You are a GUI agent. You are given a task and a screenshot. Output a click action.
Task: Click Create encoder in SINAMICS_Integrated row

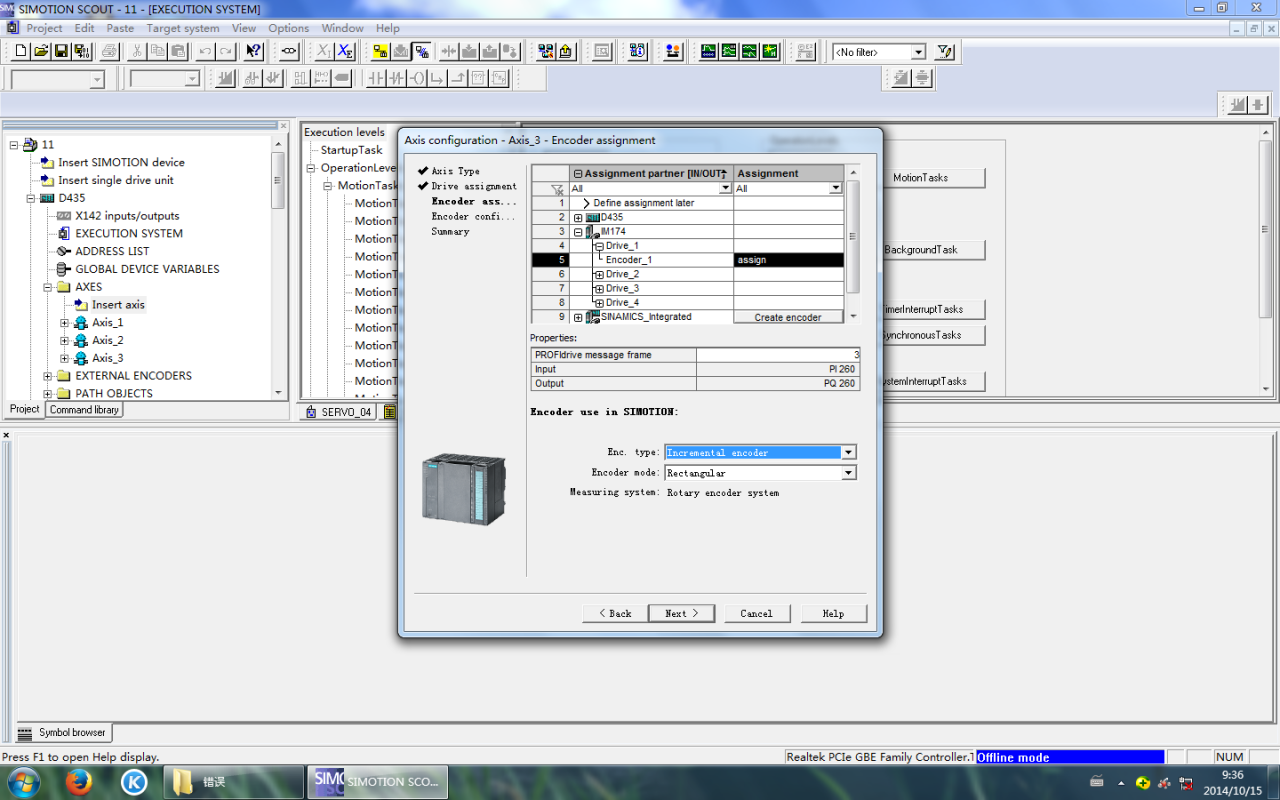point(788,317)
